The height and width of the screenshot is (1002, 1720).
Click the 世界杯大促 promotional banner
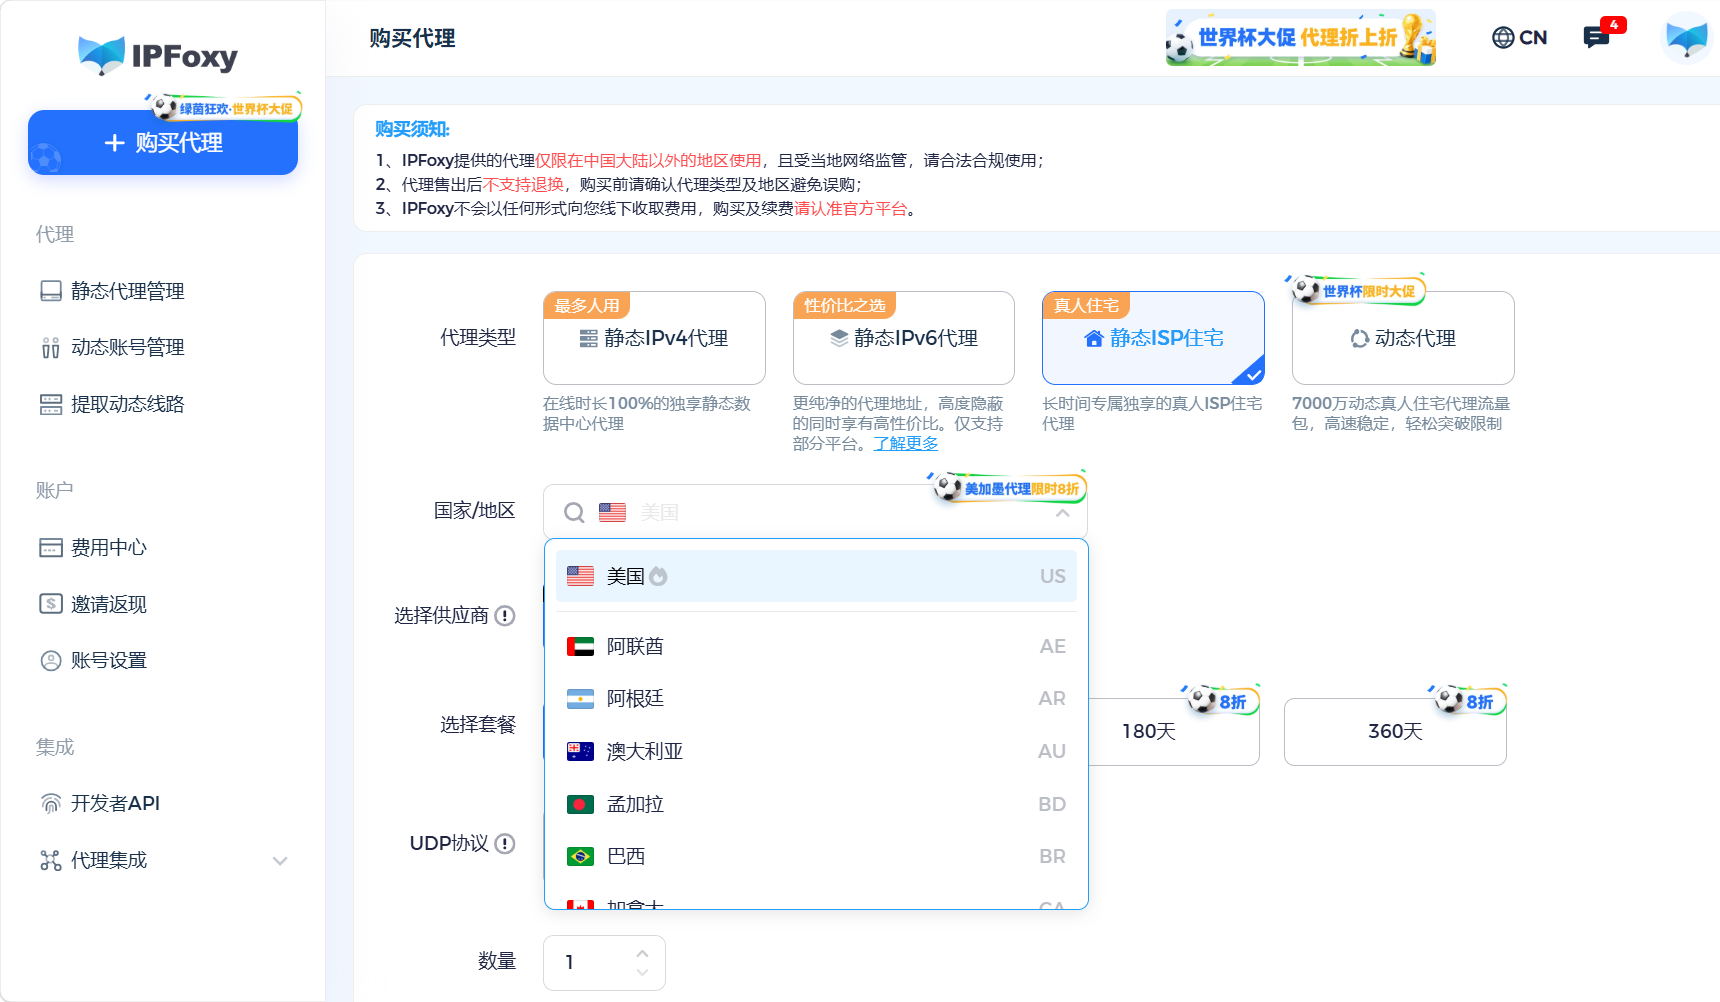pos(1301,38)
